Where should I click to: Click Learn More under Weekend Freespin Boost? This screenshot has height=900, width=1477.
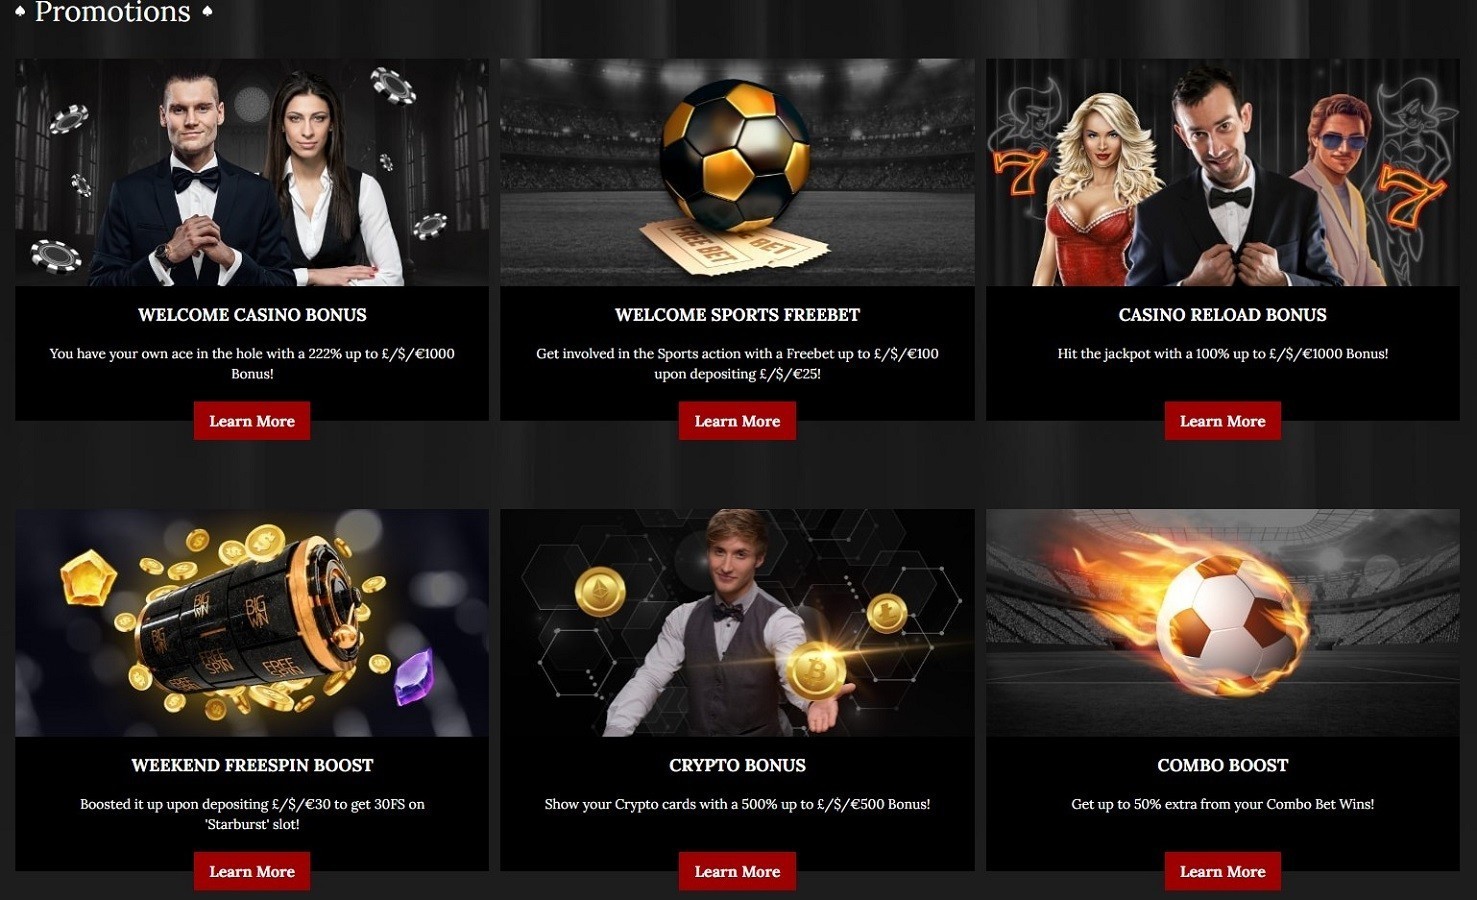pos(252,871)
